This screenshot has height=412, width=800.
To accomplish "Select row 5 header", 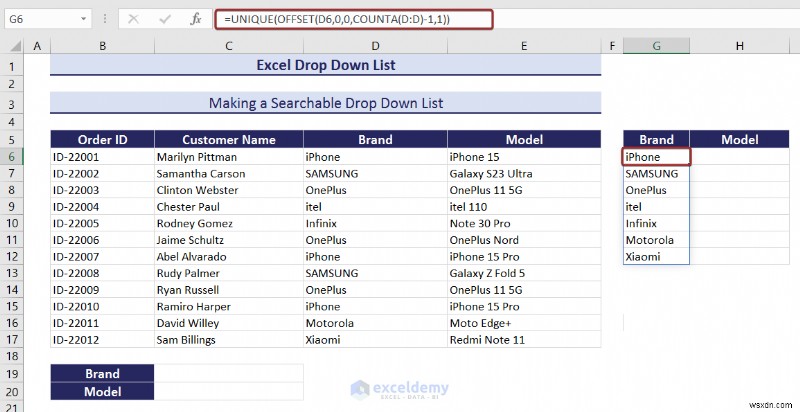I will click(12, 140).
